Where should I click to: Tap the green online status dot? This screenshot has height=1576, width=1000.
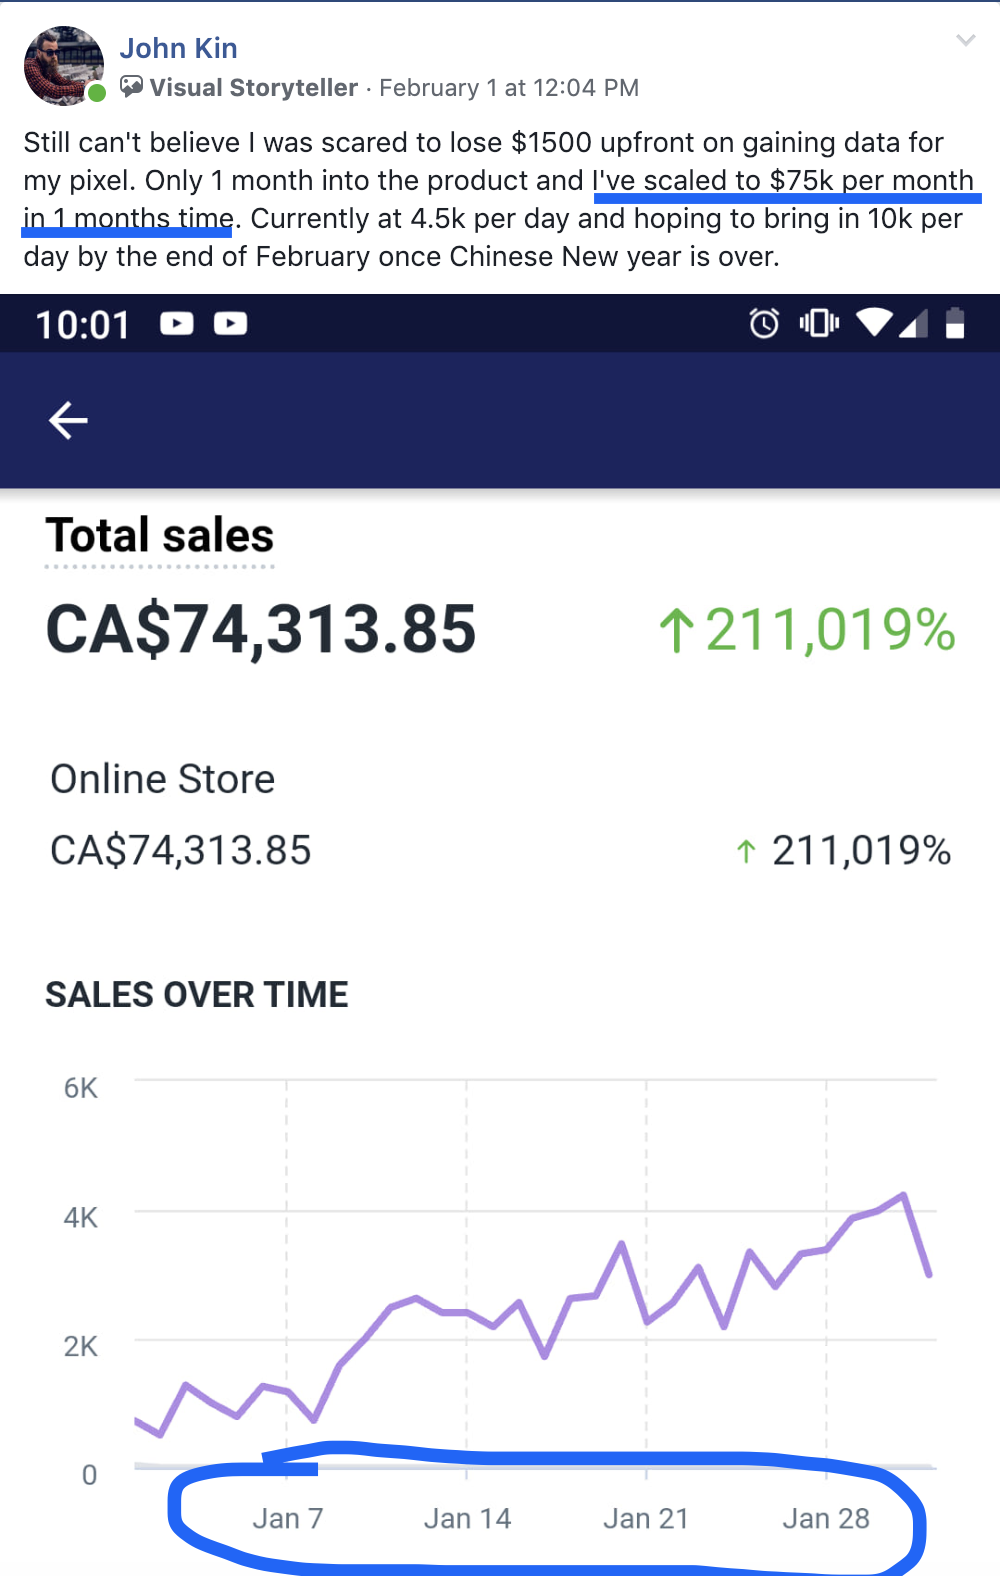click(x=97, y=93)
